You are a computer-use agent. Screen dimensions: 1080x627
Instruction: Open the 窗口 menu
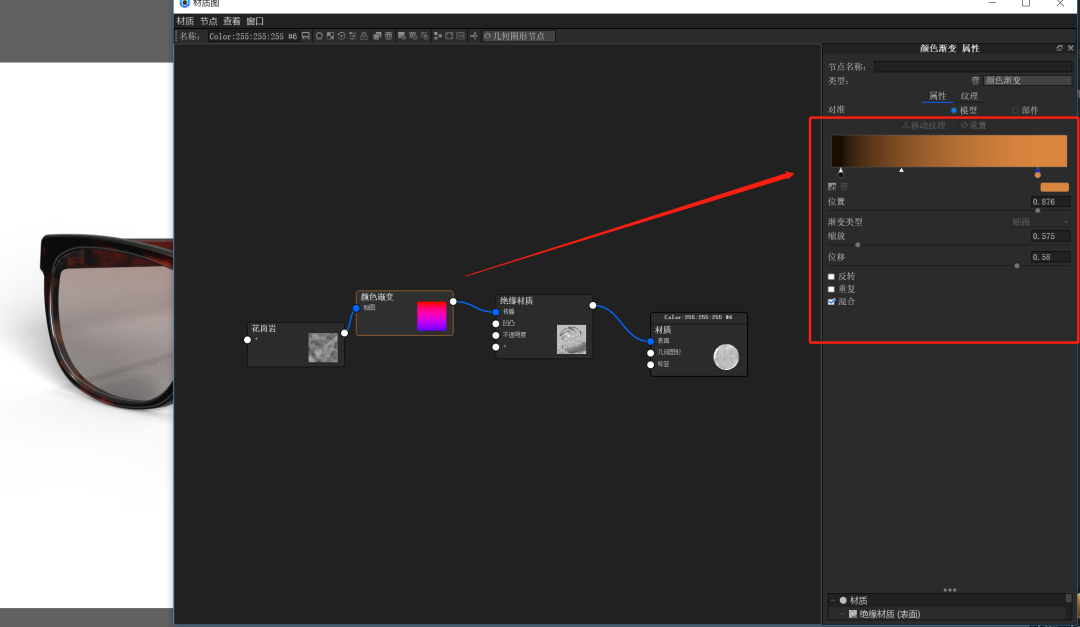coord(255,21)
